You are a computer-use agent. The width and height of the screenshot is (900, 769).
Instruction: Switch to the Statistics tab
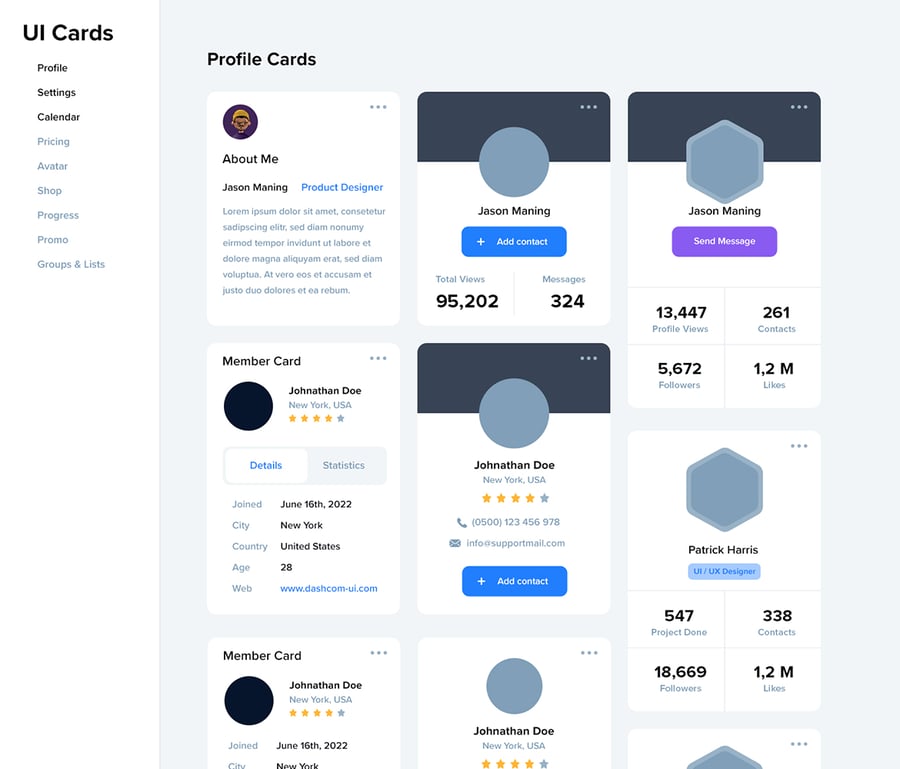(344, 465)
